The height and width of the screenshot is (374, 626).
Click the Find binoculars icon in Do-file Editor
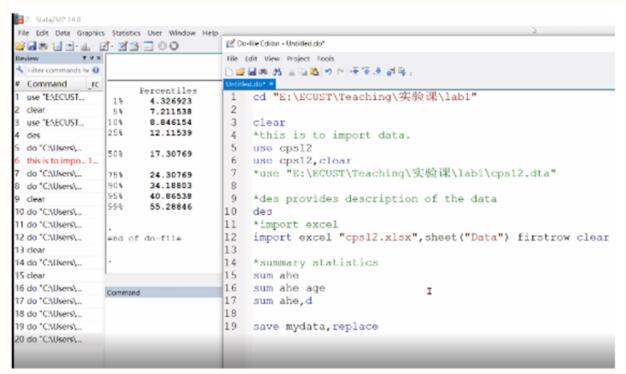277,72
